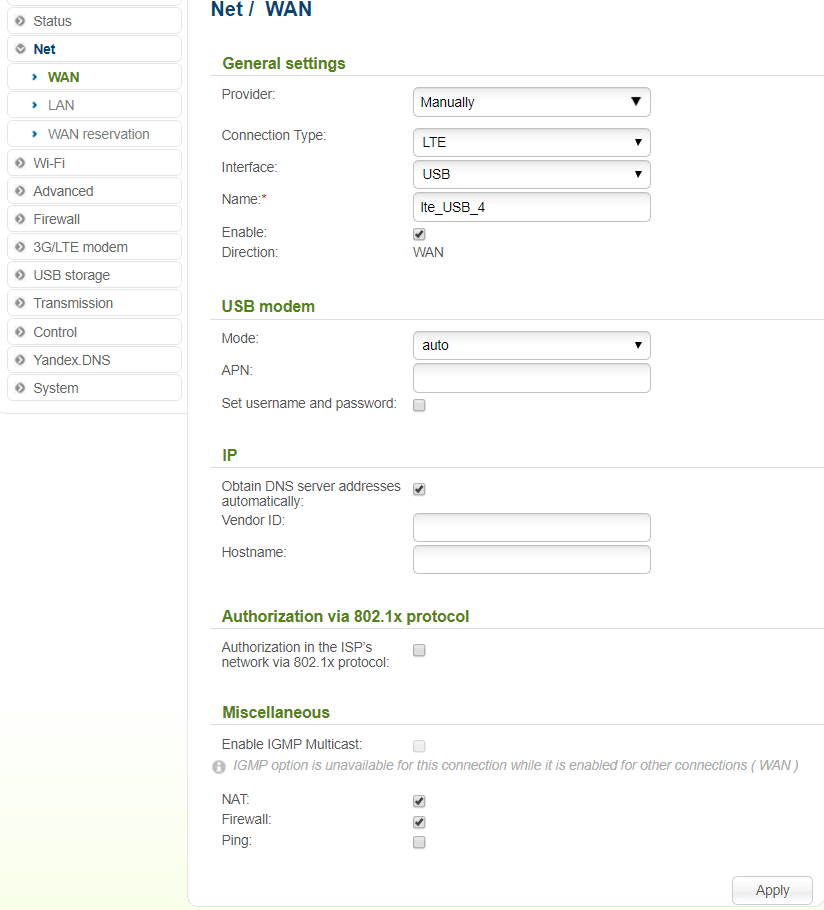Open the Advanced menu section

point(63,191)
